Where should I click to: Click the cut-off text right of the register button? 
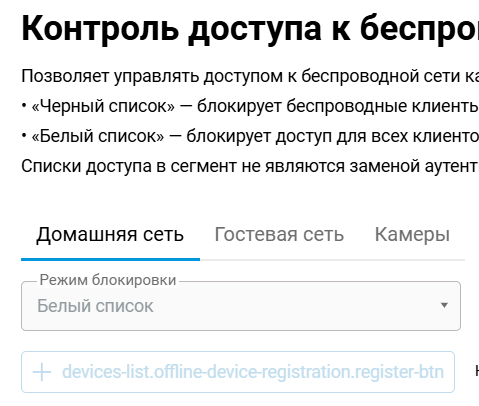tap(477, 371)
